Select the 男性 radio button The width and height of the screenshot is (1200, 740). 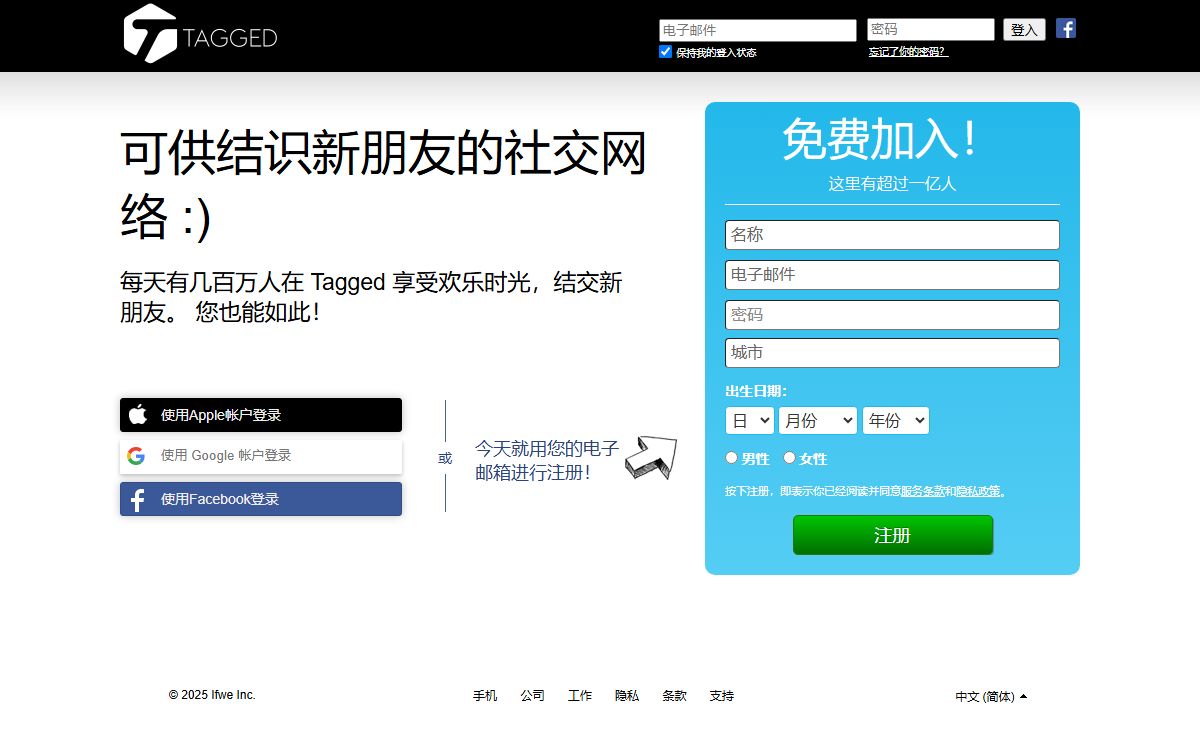pos(732,458)
